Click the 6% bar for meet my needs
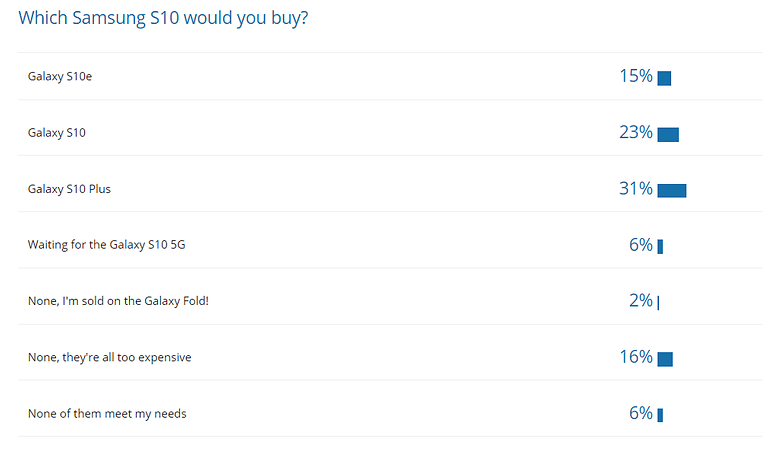 coord(660,415)
